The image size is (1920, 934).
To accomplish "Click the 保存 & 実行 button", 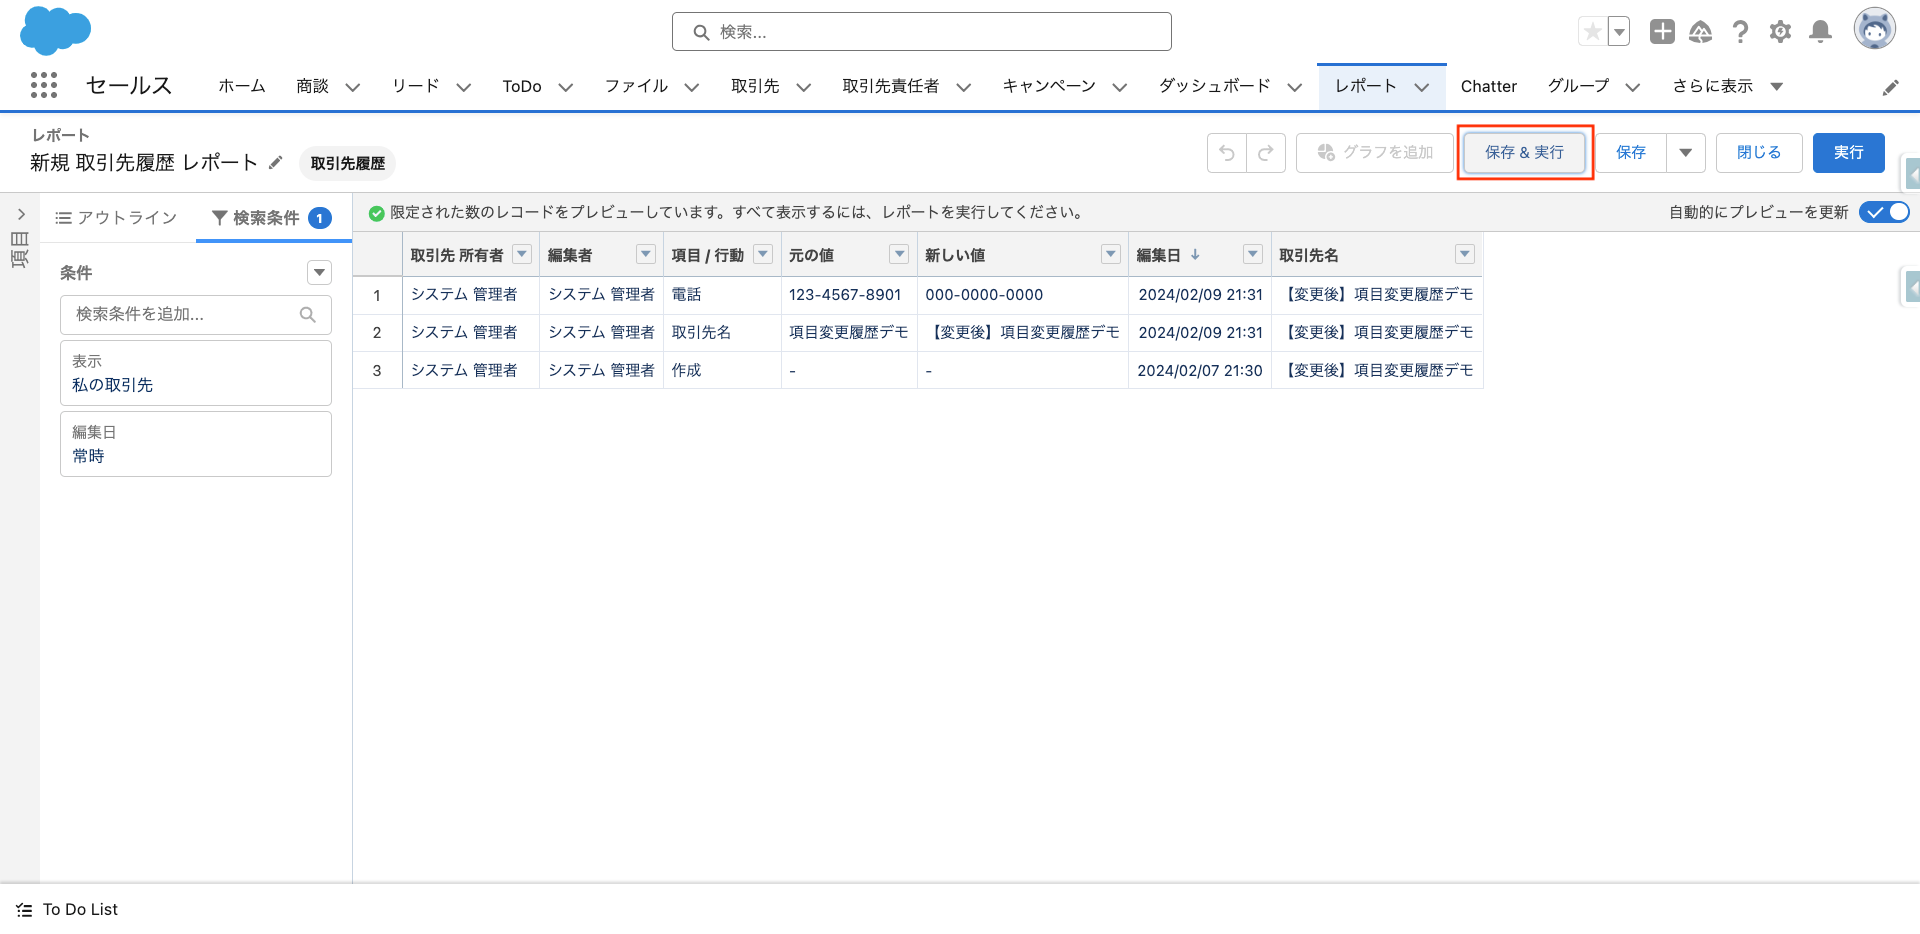I will [x=1524, y=152].
